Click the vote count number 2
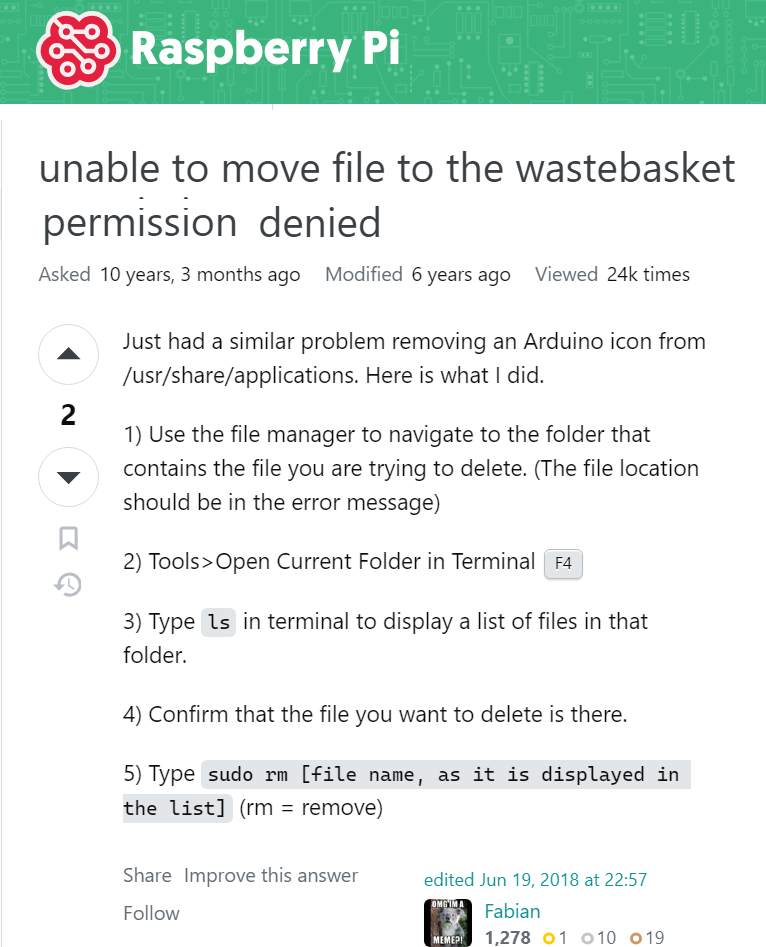 68,415
